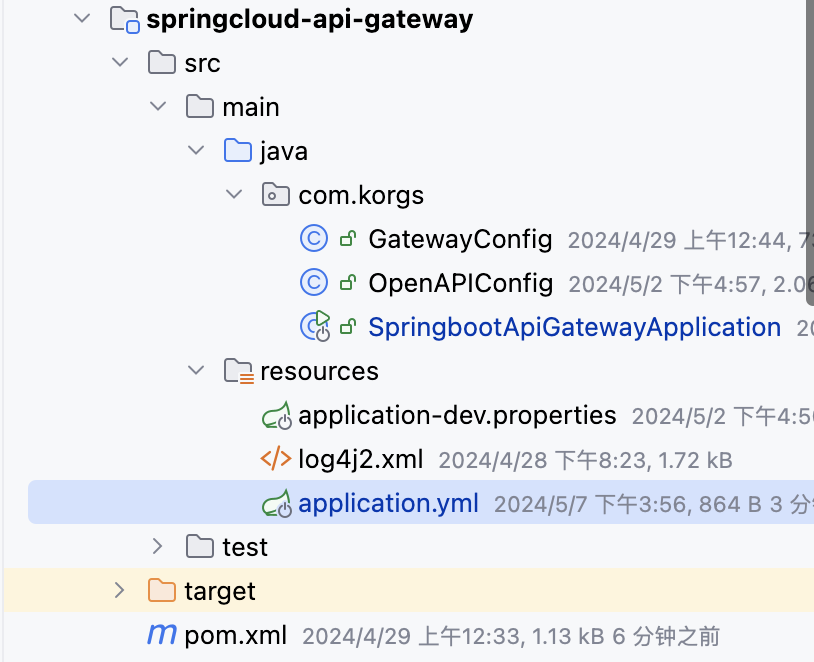Expand the test folder
Viewport: 814px width, 662px height.
point(157,546)
